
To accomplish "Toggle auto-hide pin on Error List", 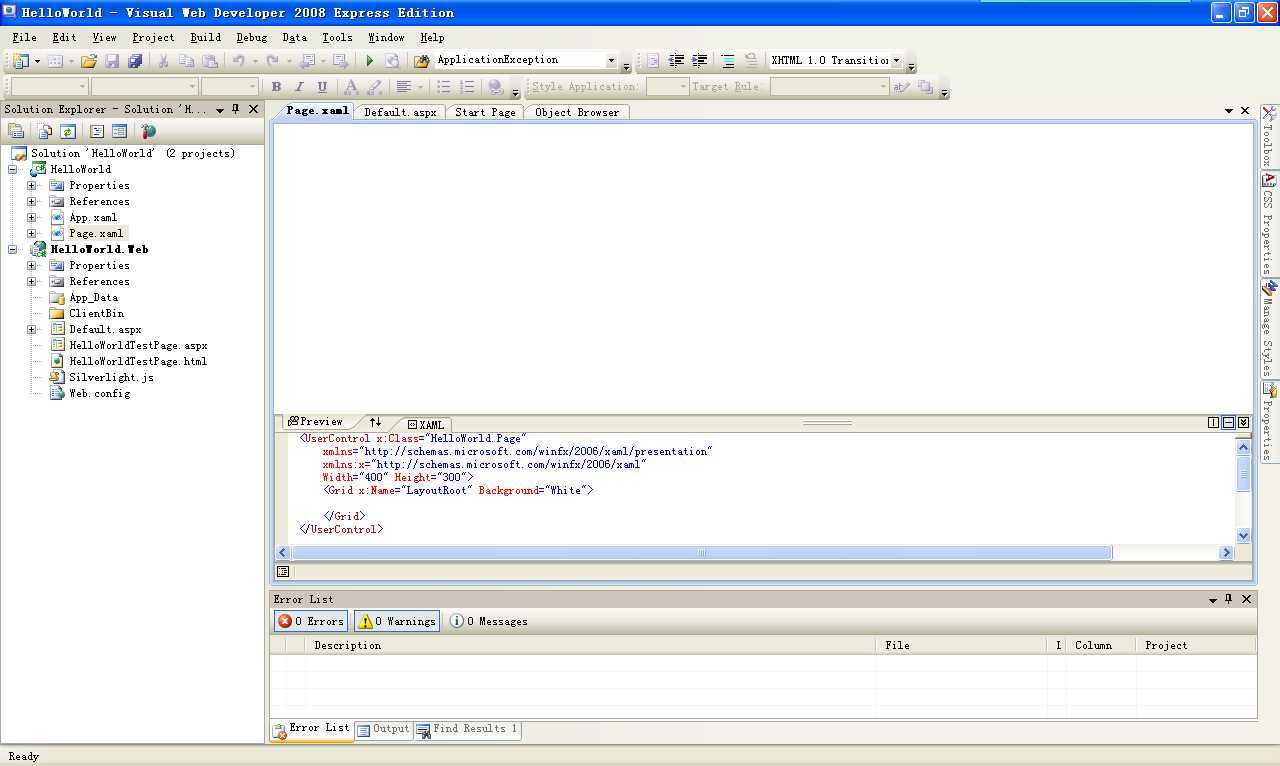I will point(1229,599).
